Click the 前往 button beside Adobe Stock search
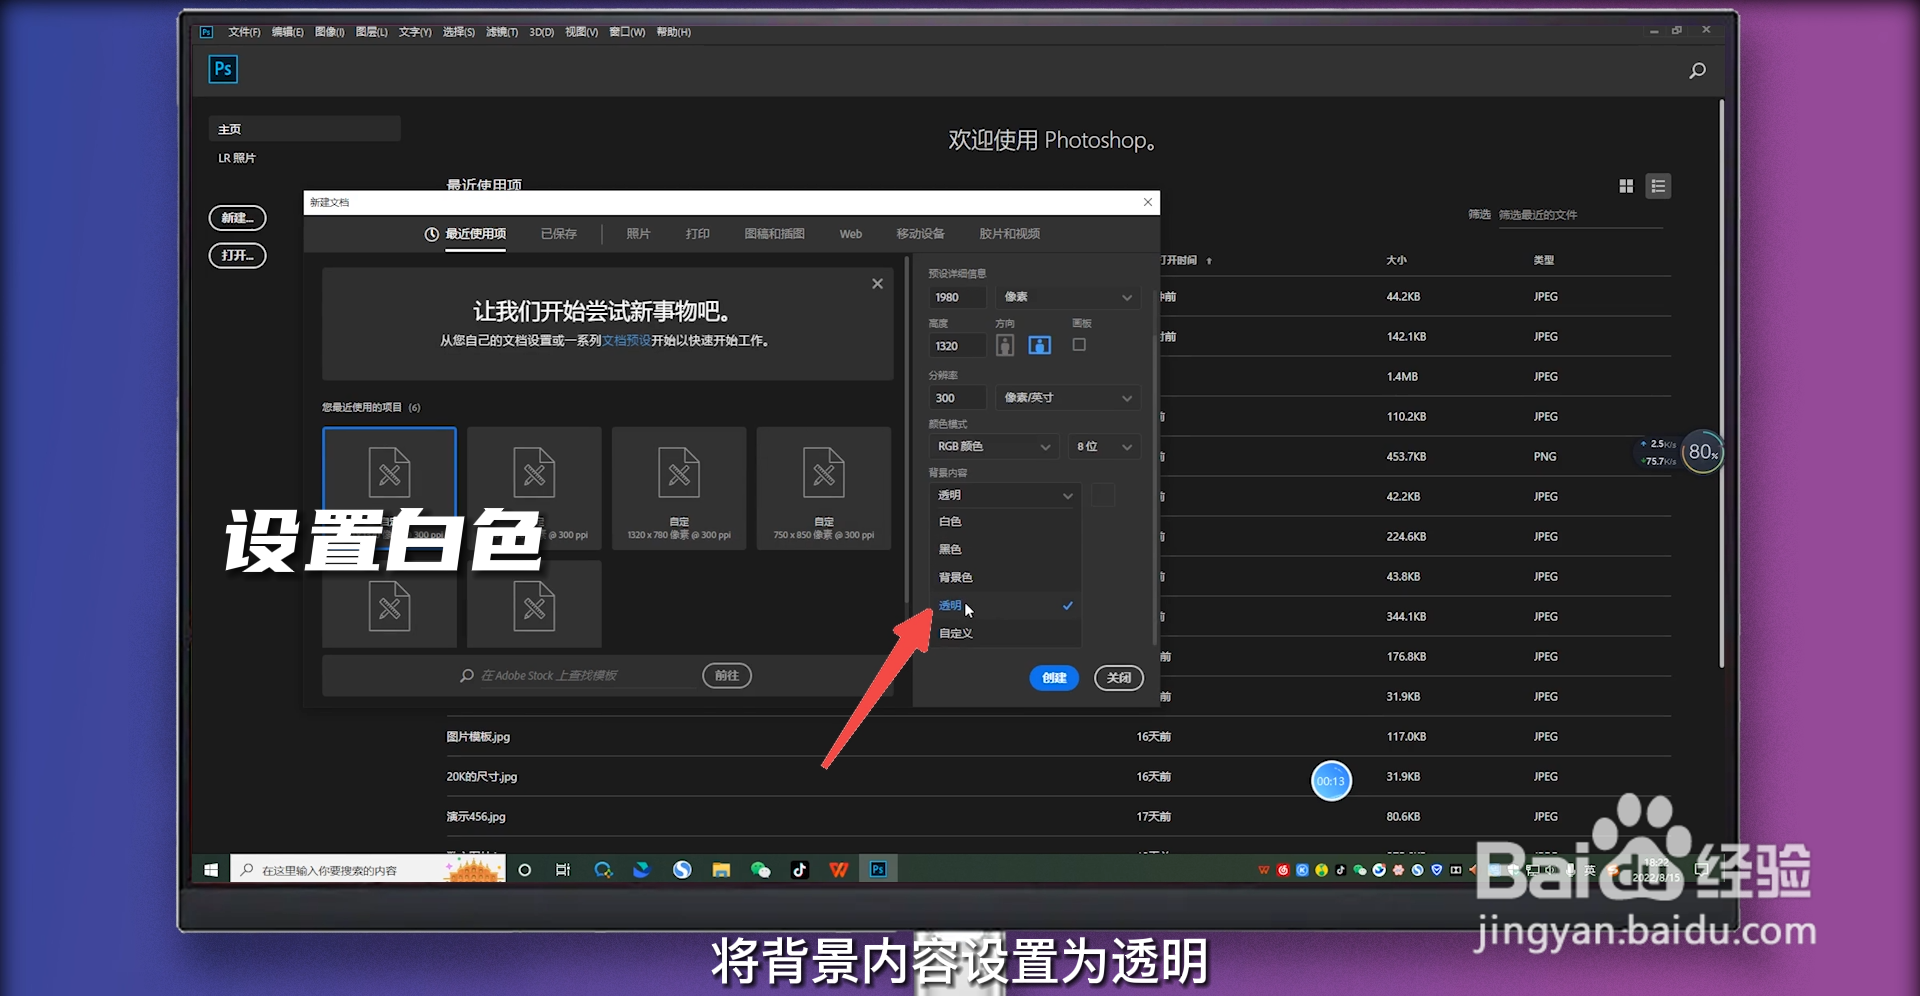This screenshot has width=1920, height=996. [727, 675]
